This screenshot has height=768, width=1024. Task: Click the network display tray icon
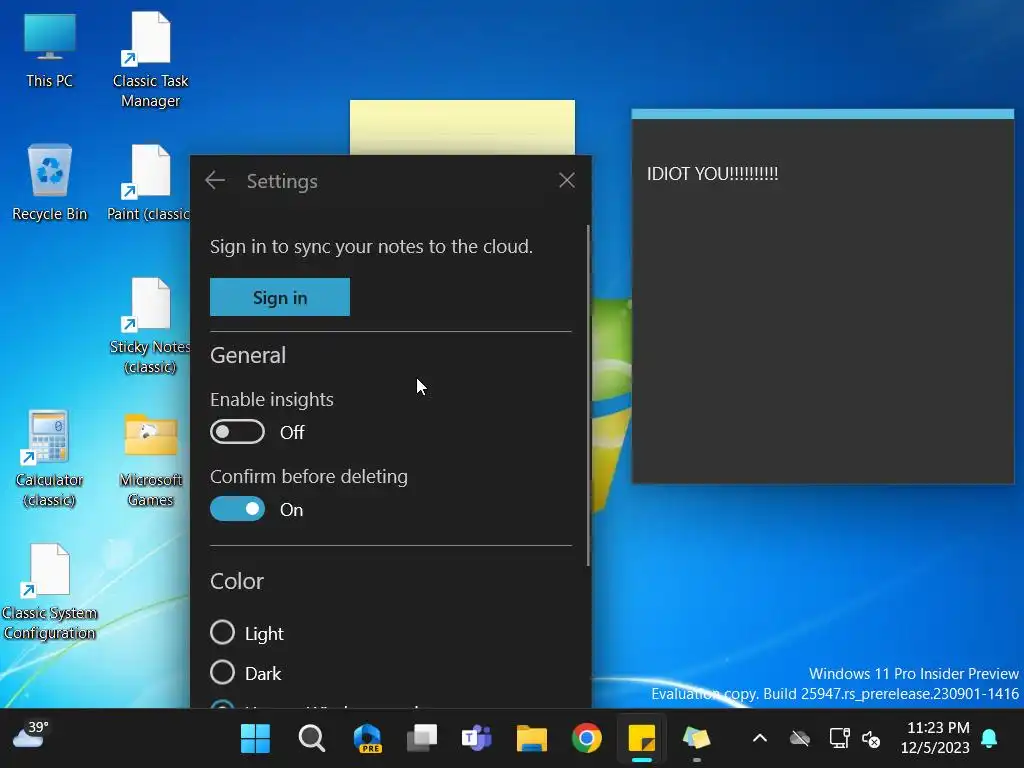839,739
